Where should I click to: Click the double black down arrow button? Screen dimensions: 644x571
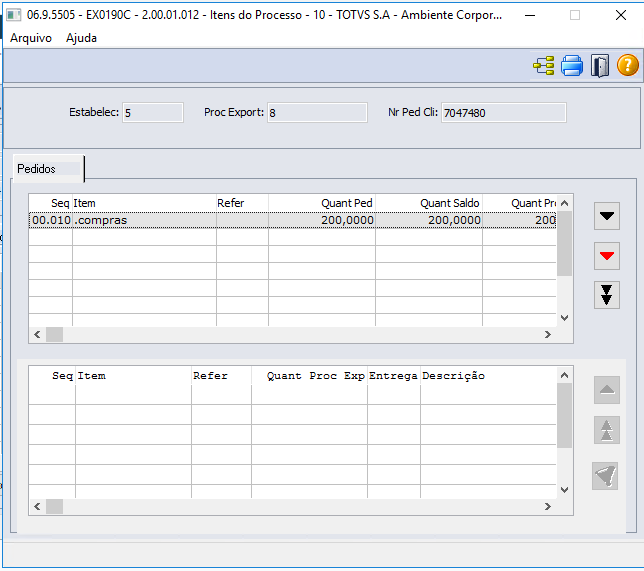(x=607, y=295)
